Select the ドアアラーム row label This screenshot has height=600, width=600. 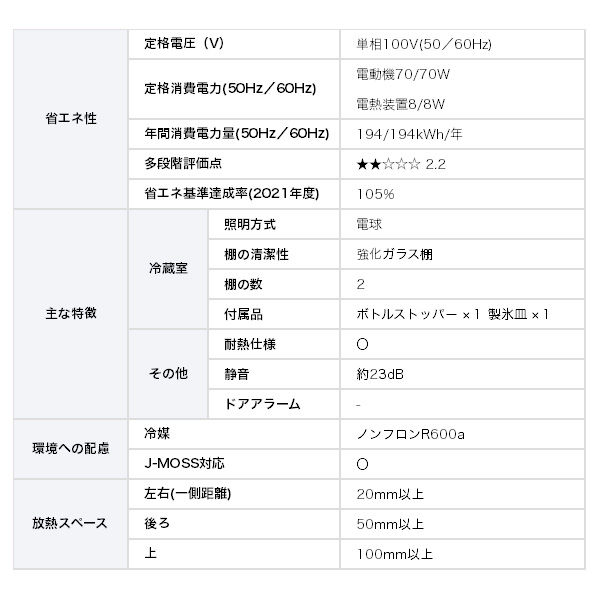pos(262,404)
